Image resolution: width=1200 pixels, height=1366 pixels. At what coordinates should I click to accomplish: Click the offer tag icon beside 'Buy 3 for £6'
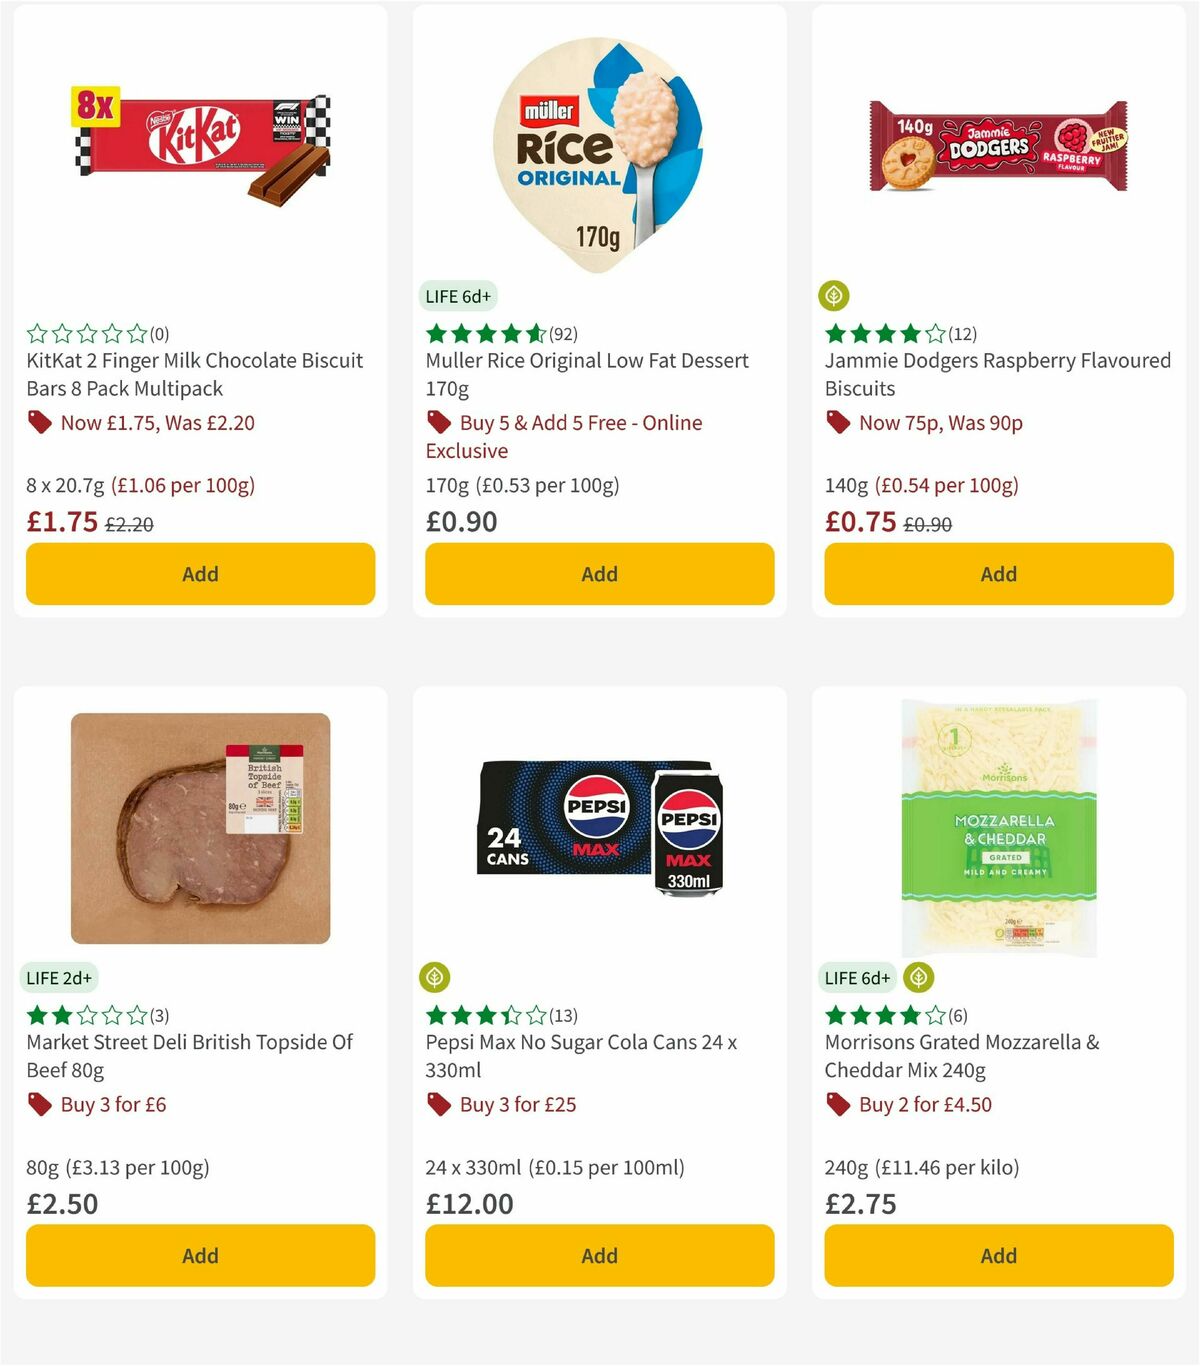[x=40, y=1105]
